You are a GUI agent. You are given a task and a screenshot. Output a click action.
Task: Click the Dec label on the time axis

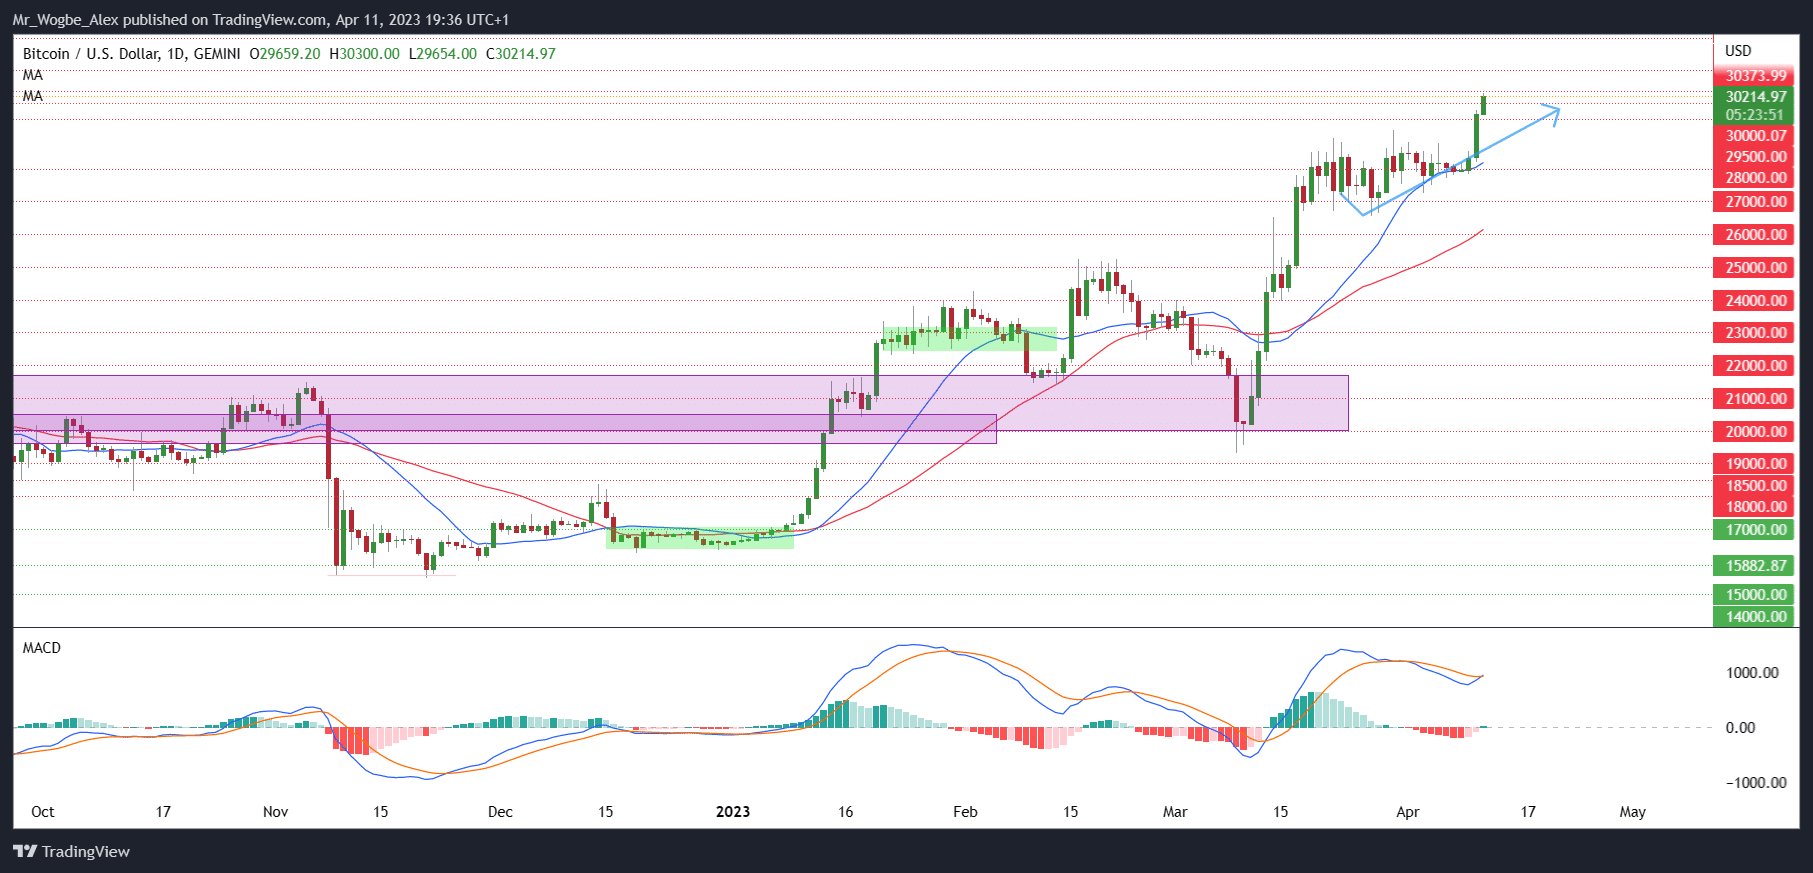[x=500, y=812]
